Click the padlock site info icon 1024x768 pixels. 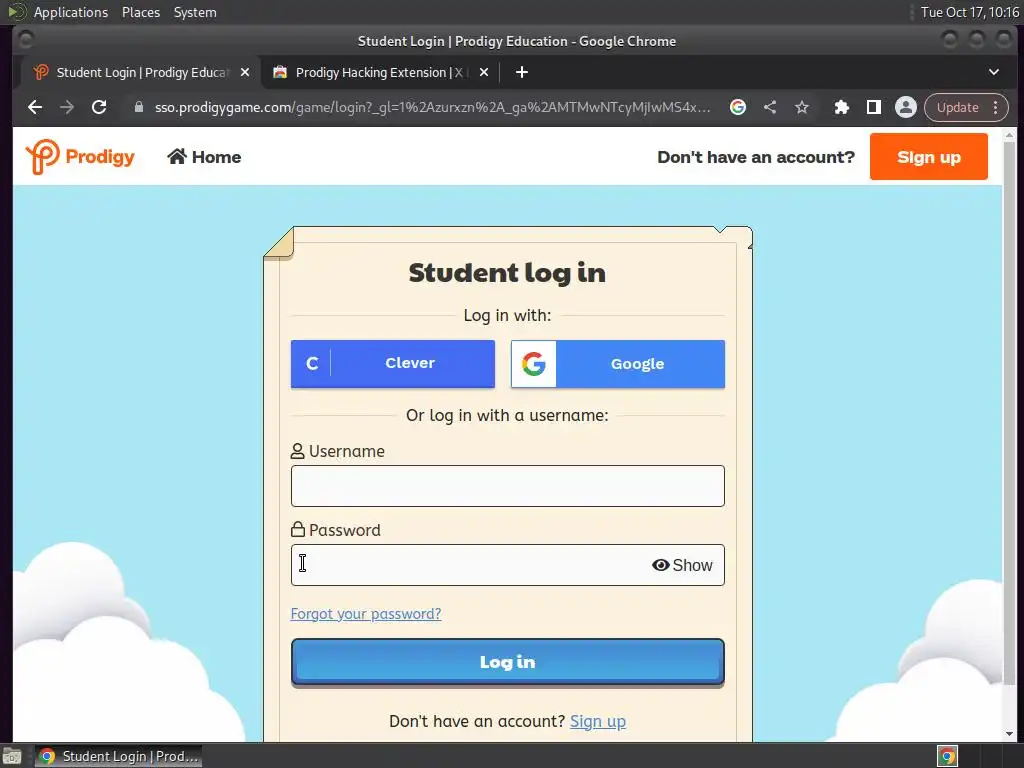point(138,107)
